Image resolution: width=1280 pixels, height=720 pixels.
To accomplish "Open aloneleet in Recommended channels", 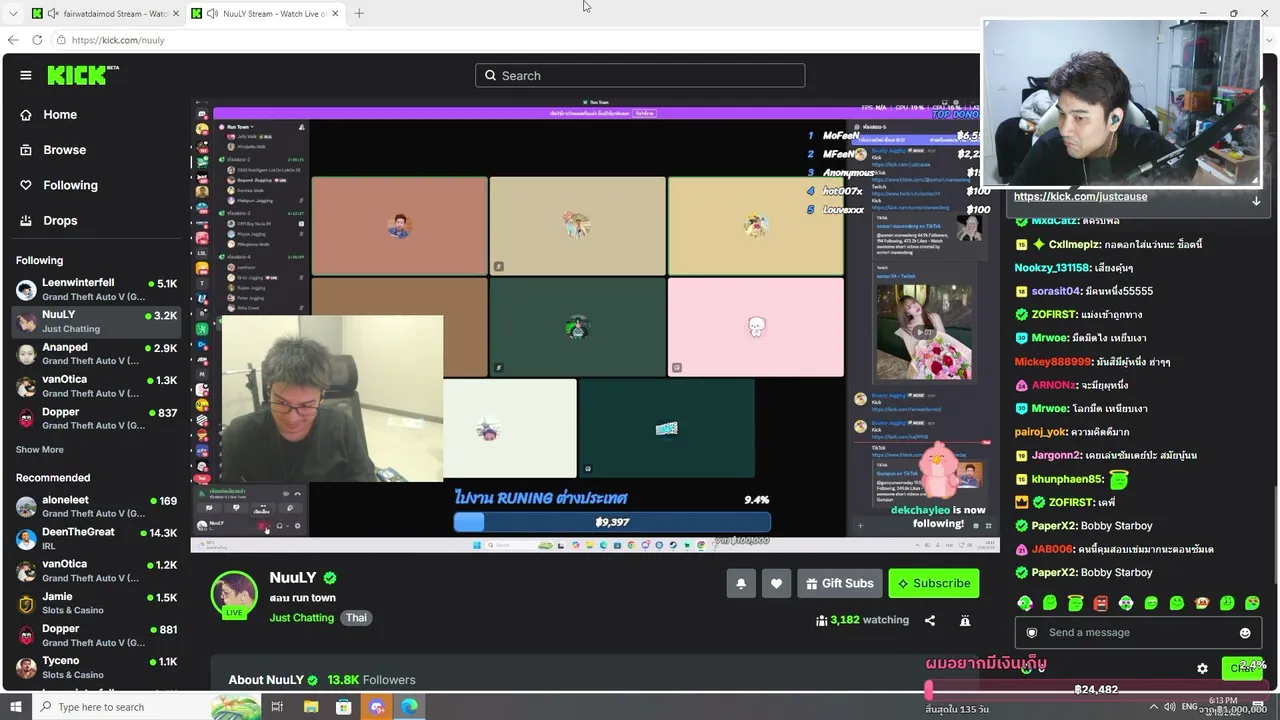I will point(96,507).
